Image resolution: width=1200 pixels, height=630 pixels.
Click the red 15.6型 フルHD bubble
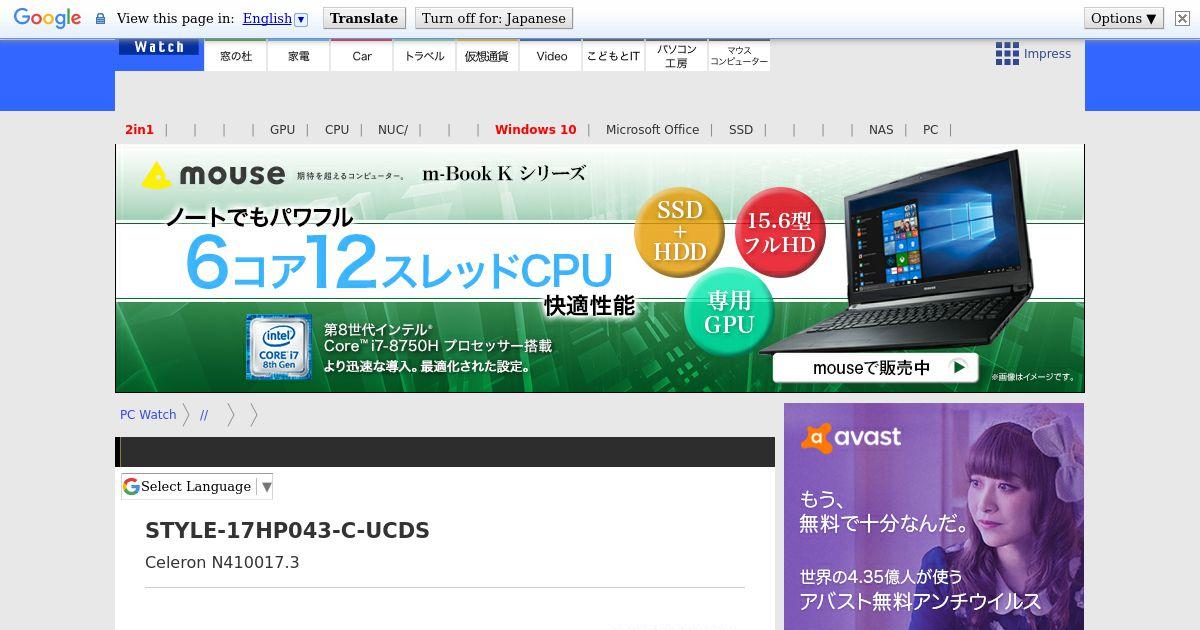pos(780,231)
